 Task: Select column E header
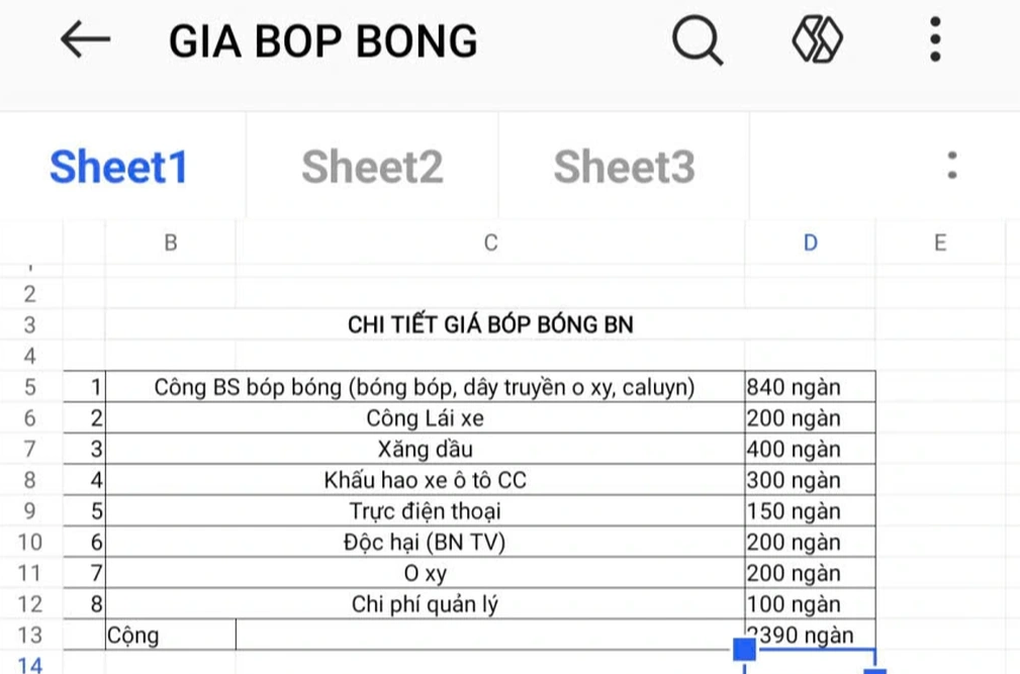[x=940, y=243]
